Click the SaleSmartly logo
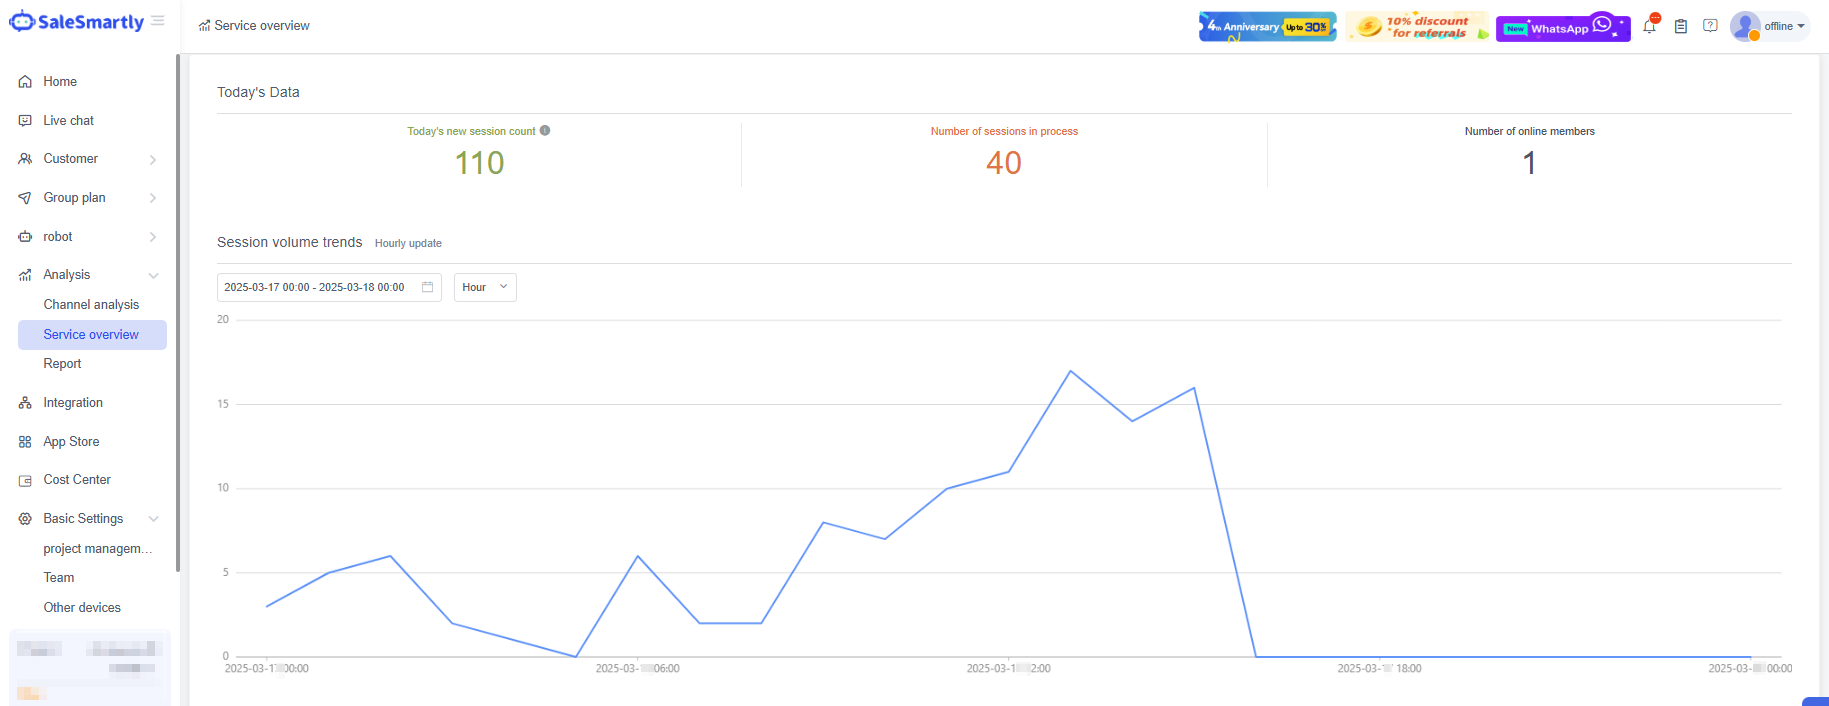The height and width of the screenshot is (706, 1829). point(76,22)
